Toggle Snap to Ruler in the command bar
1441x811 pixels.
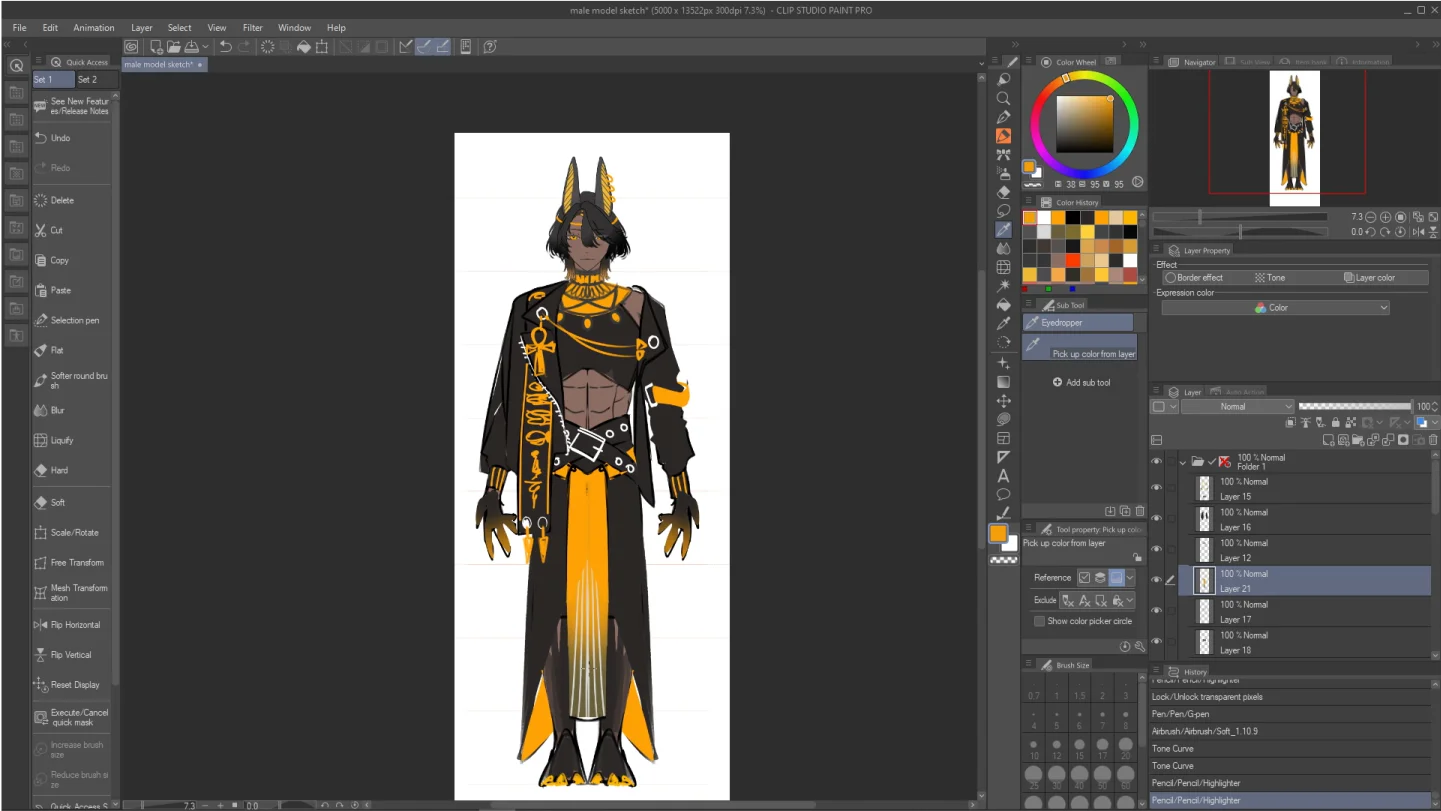(x=405, y=46)
